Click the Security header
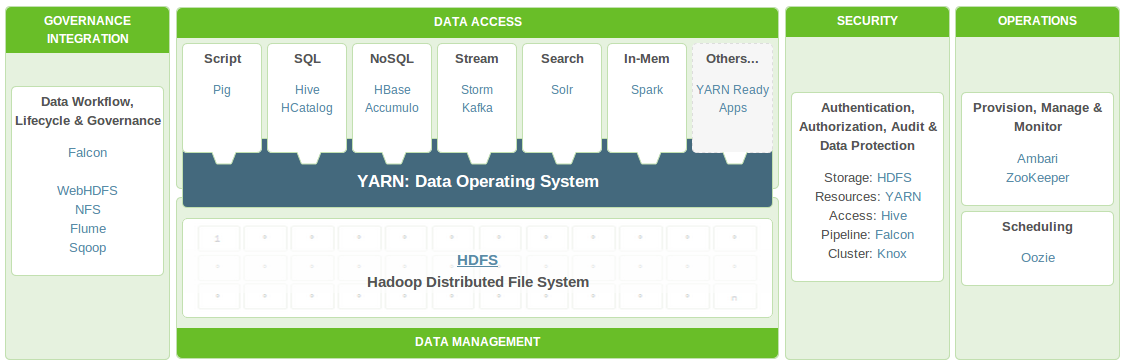 [x=867, y=21]
